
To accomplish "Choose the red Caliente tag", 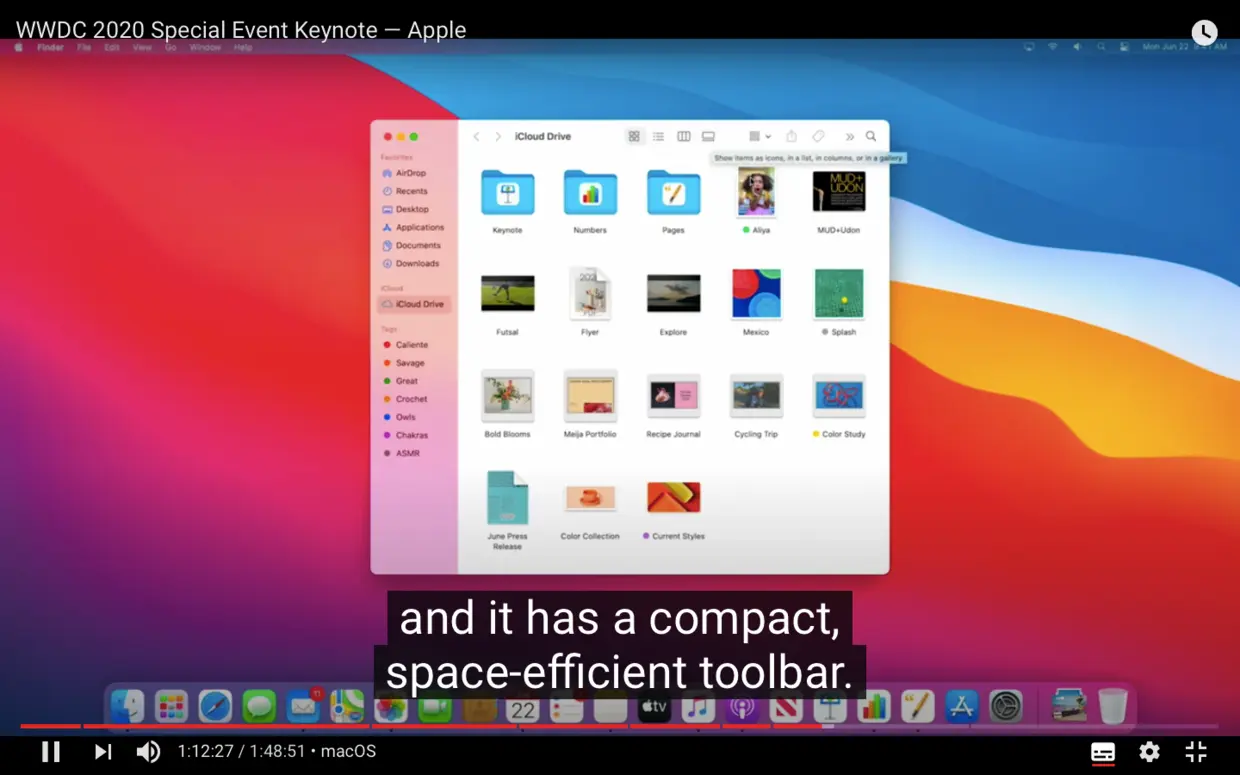I will pos(405,345).
